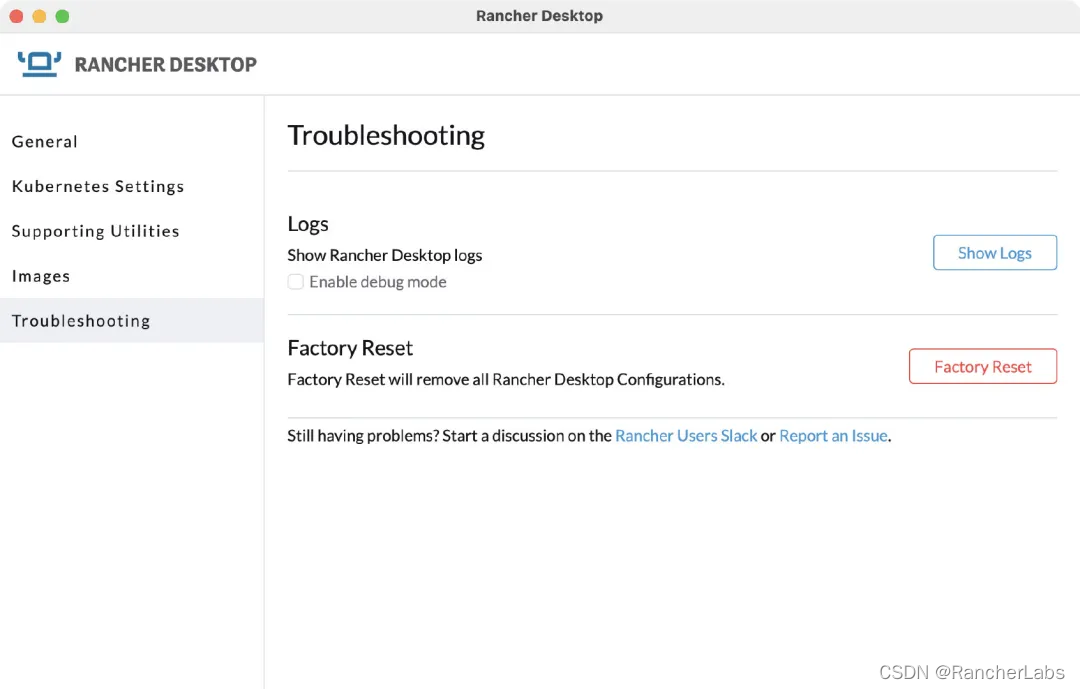Screen dimensions: 1080x689
Task: Click the RANCHER DESKTOP header title
Action: coord(165,65)
